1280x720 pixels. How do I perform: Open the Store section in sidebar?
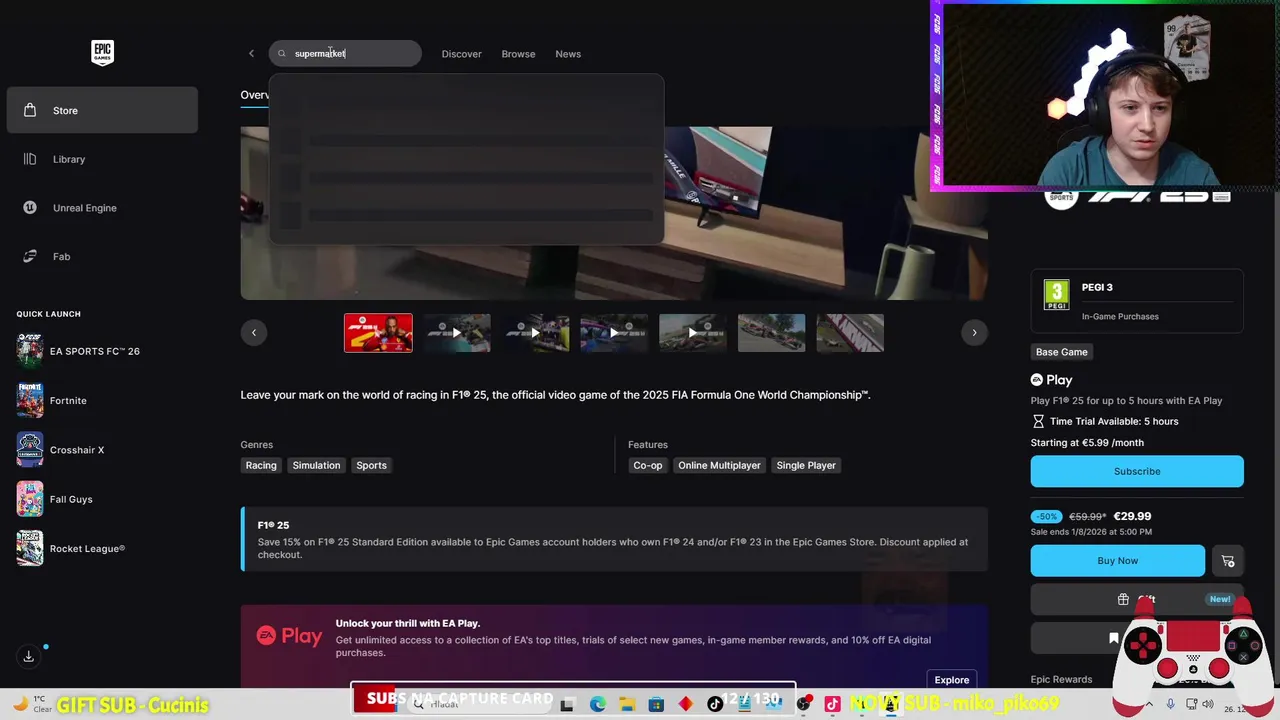click(x=102, y=110)
